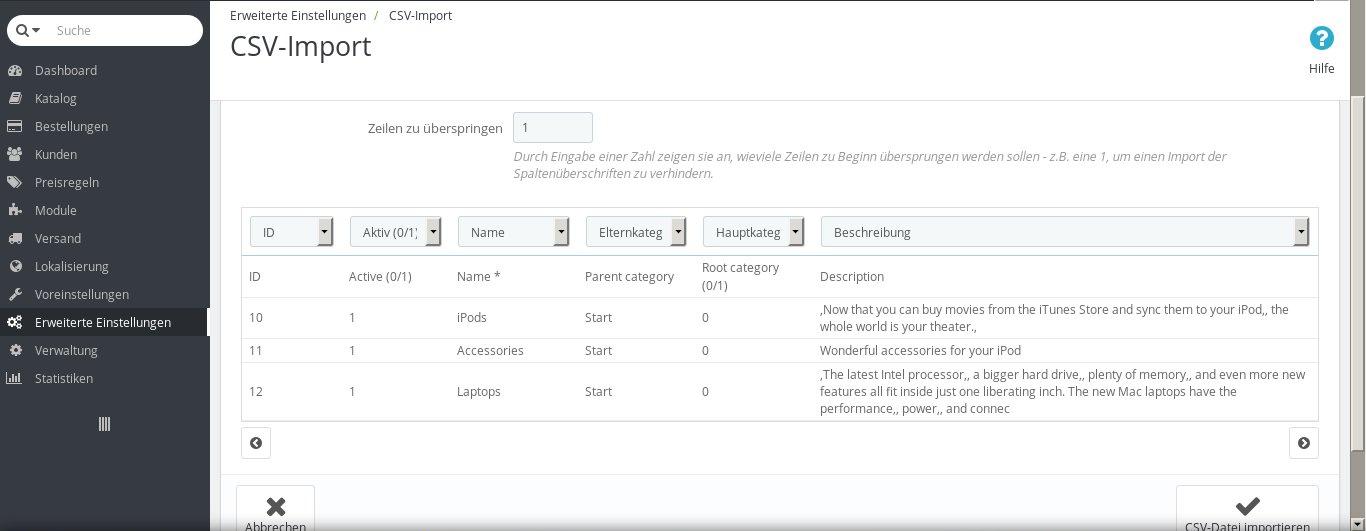The image size is (1366, 531).
Task: Click the Kunden people icon
Action: click(15, 155)
